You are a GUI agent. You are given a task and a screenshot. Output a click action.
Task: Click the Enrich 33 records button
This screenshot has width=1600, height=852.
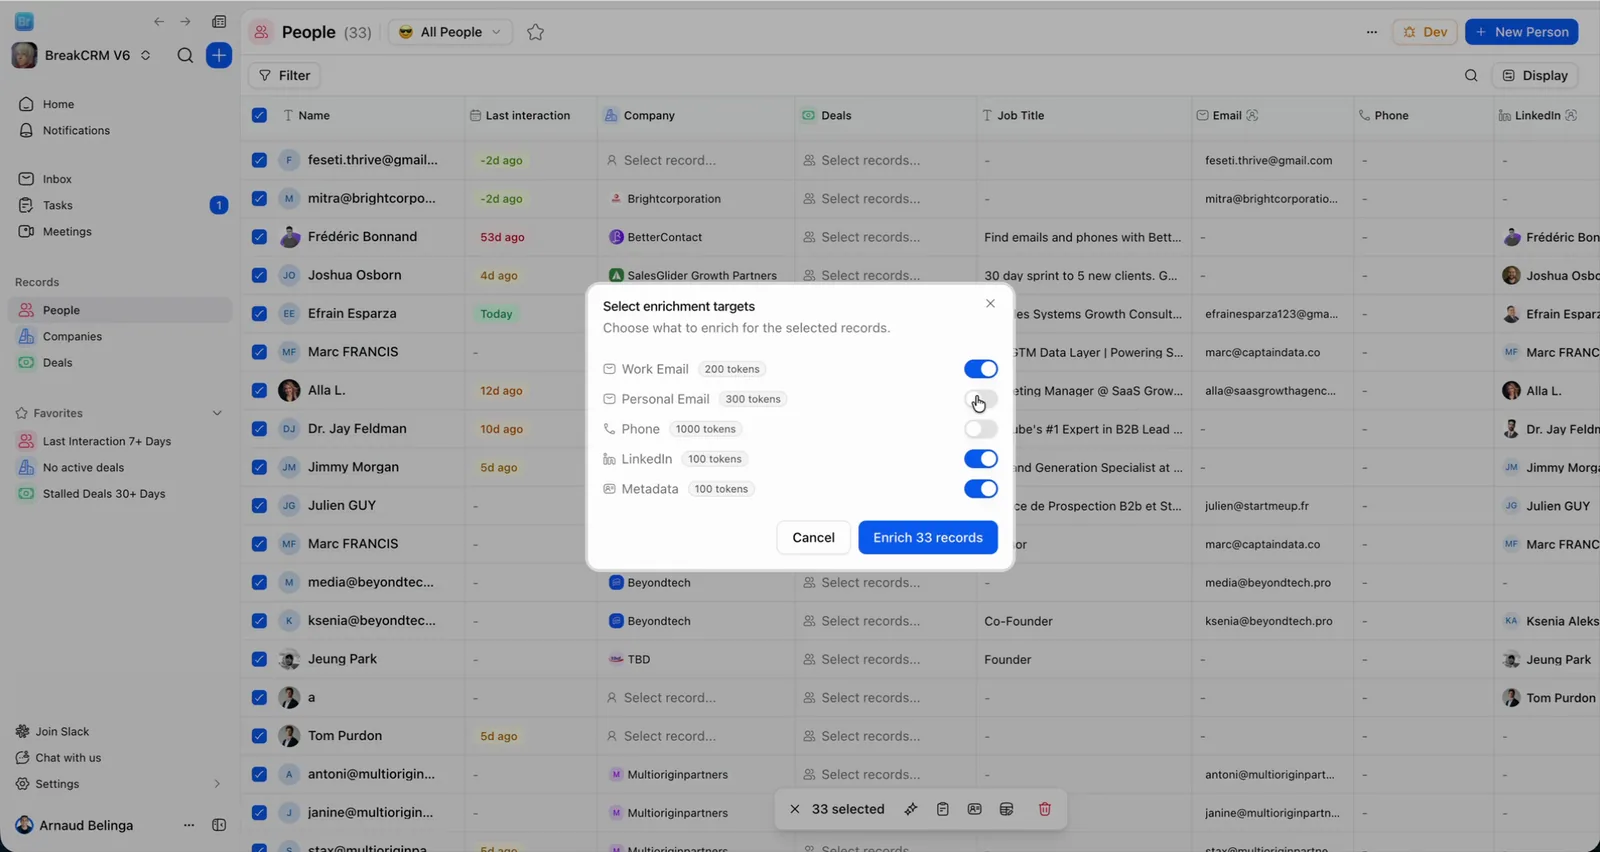(928, 538)
